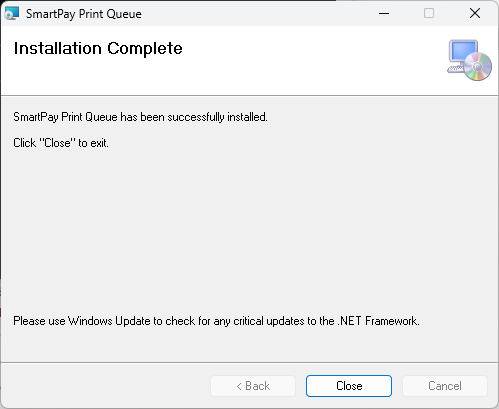
Task: Click the blue monitor in the installer graphic
Action: click(463, 51)
